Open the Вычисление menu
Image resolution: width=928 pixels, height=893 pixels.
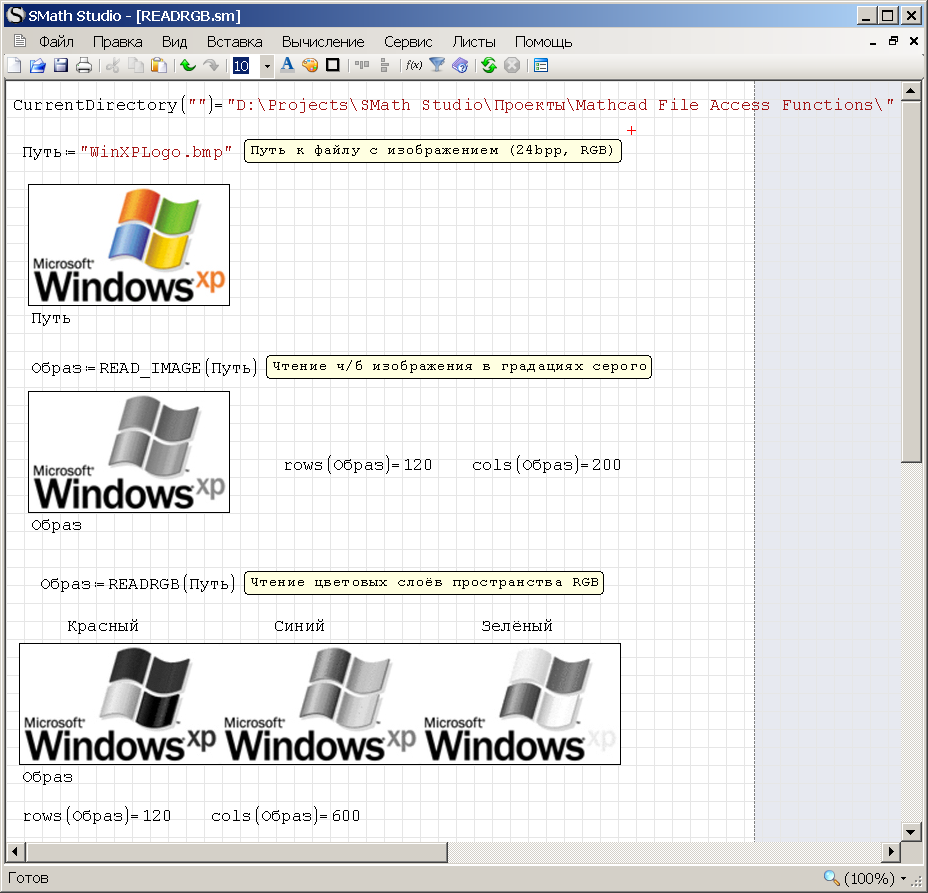[323, 42]
